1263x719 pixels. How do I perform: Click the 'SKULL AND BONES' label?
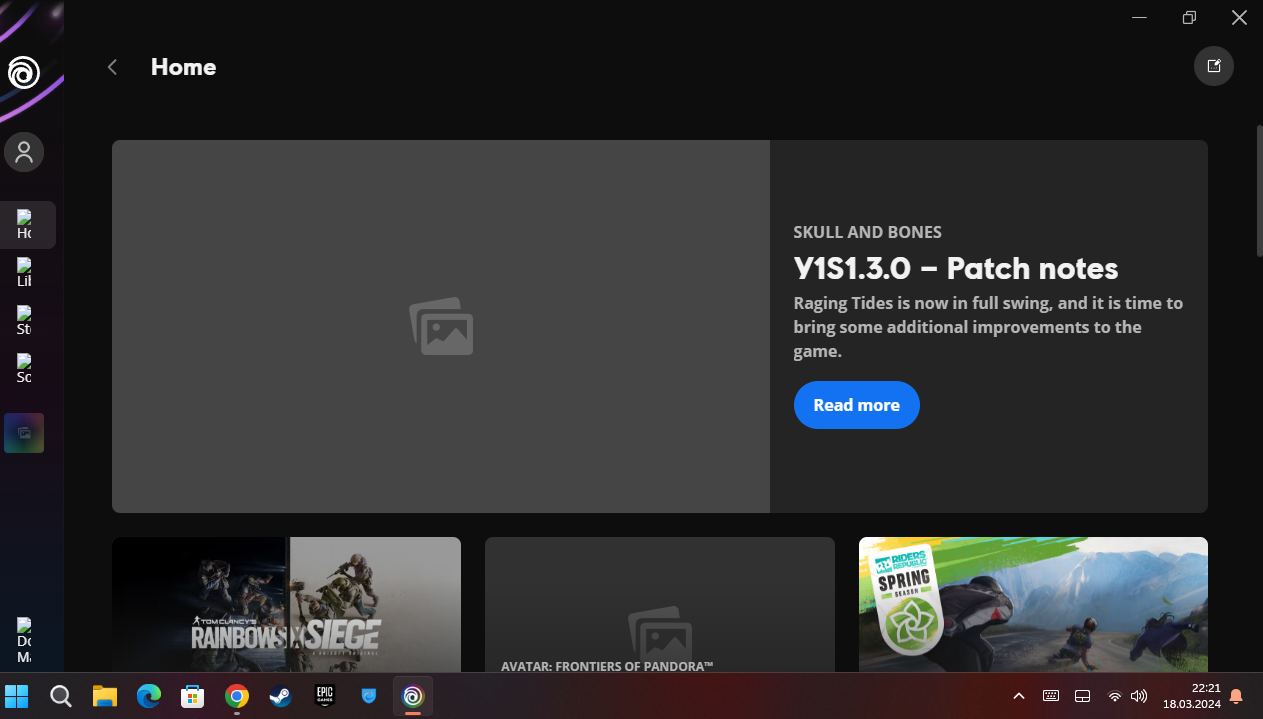coord(868,232)
